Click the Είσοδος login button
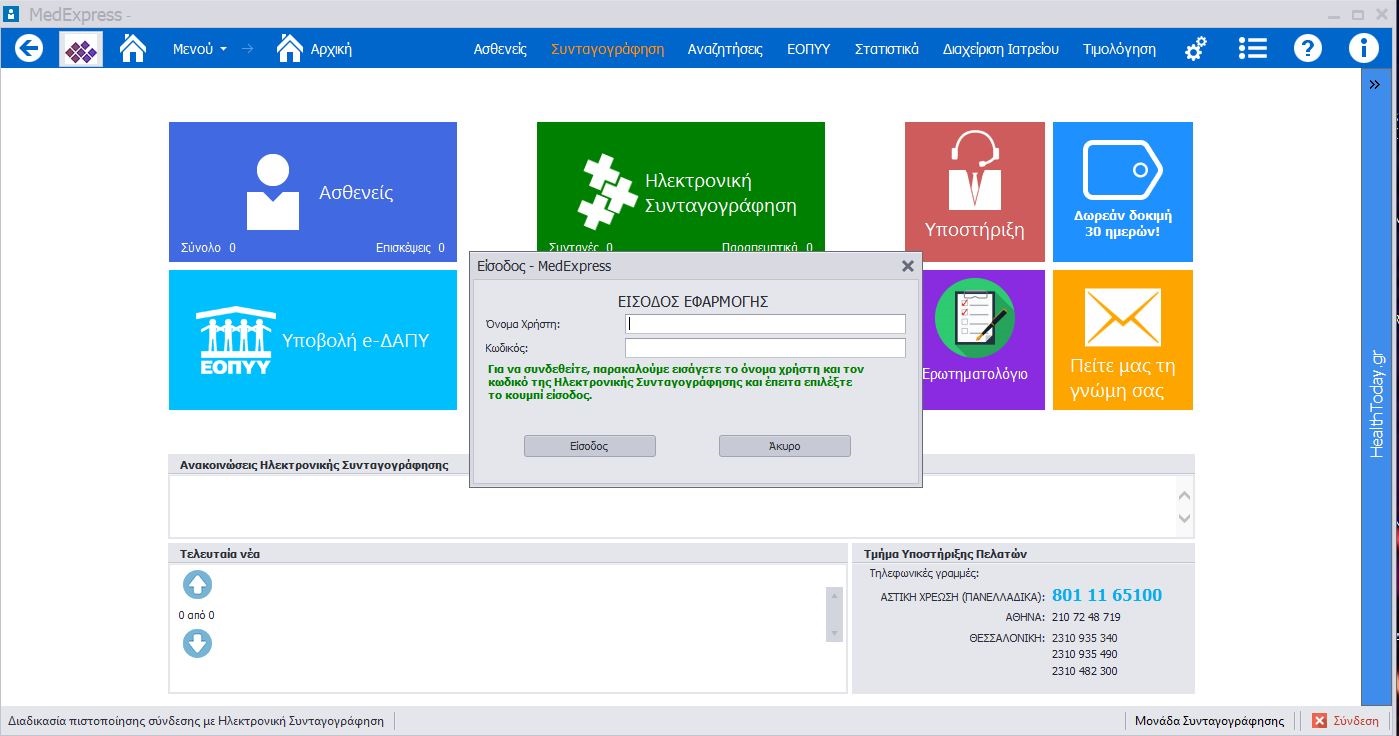 tap(590, 446)
